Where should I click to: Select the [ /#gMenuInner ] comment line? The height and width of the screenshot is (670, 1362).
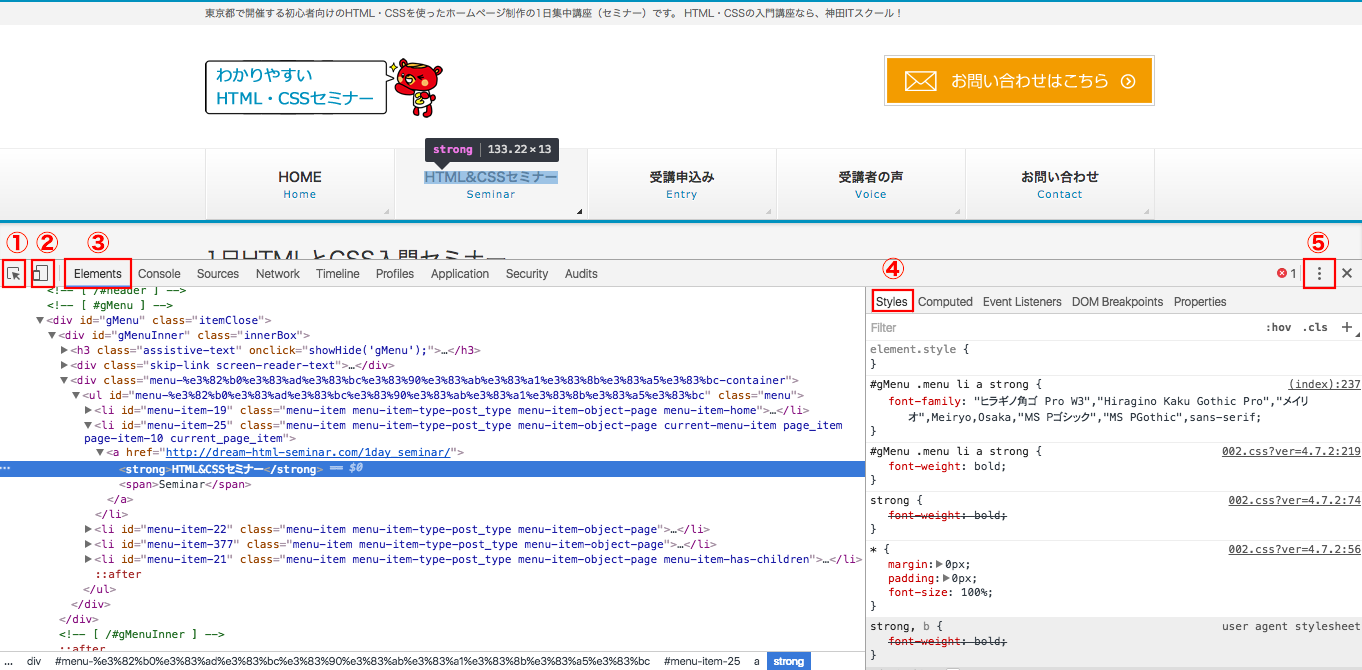pyautogui.click(x=141, y=634)
